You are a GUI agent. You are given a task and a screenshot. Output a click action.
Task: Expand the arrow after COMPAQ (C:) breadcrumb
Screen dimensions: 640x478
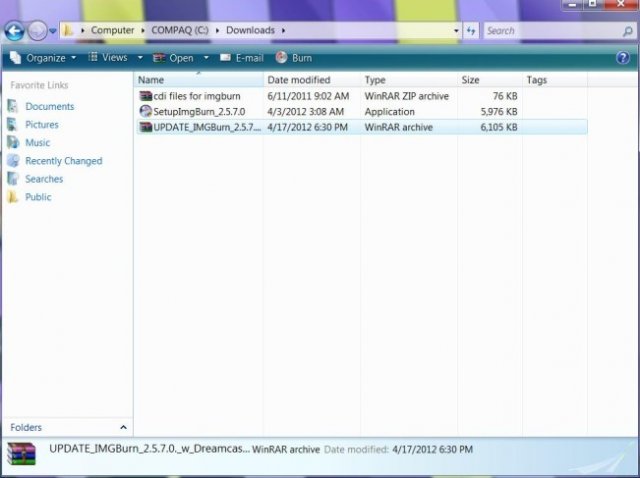(218, 31)
